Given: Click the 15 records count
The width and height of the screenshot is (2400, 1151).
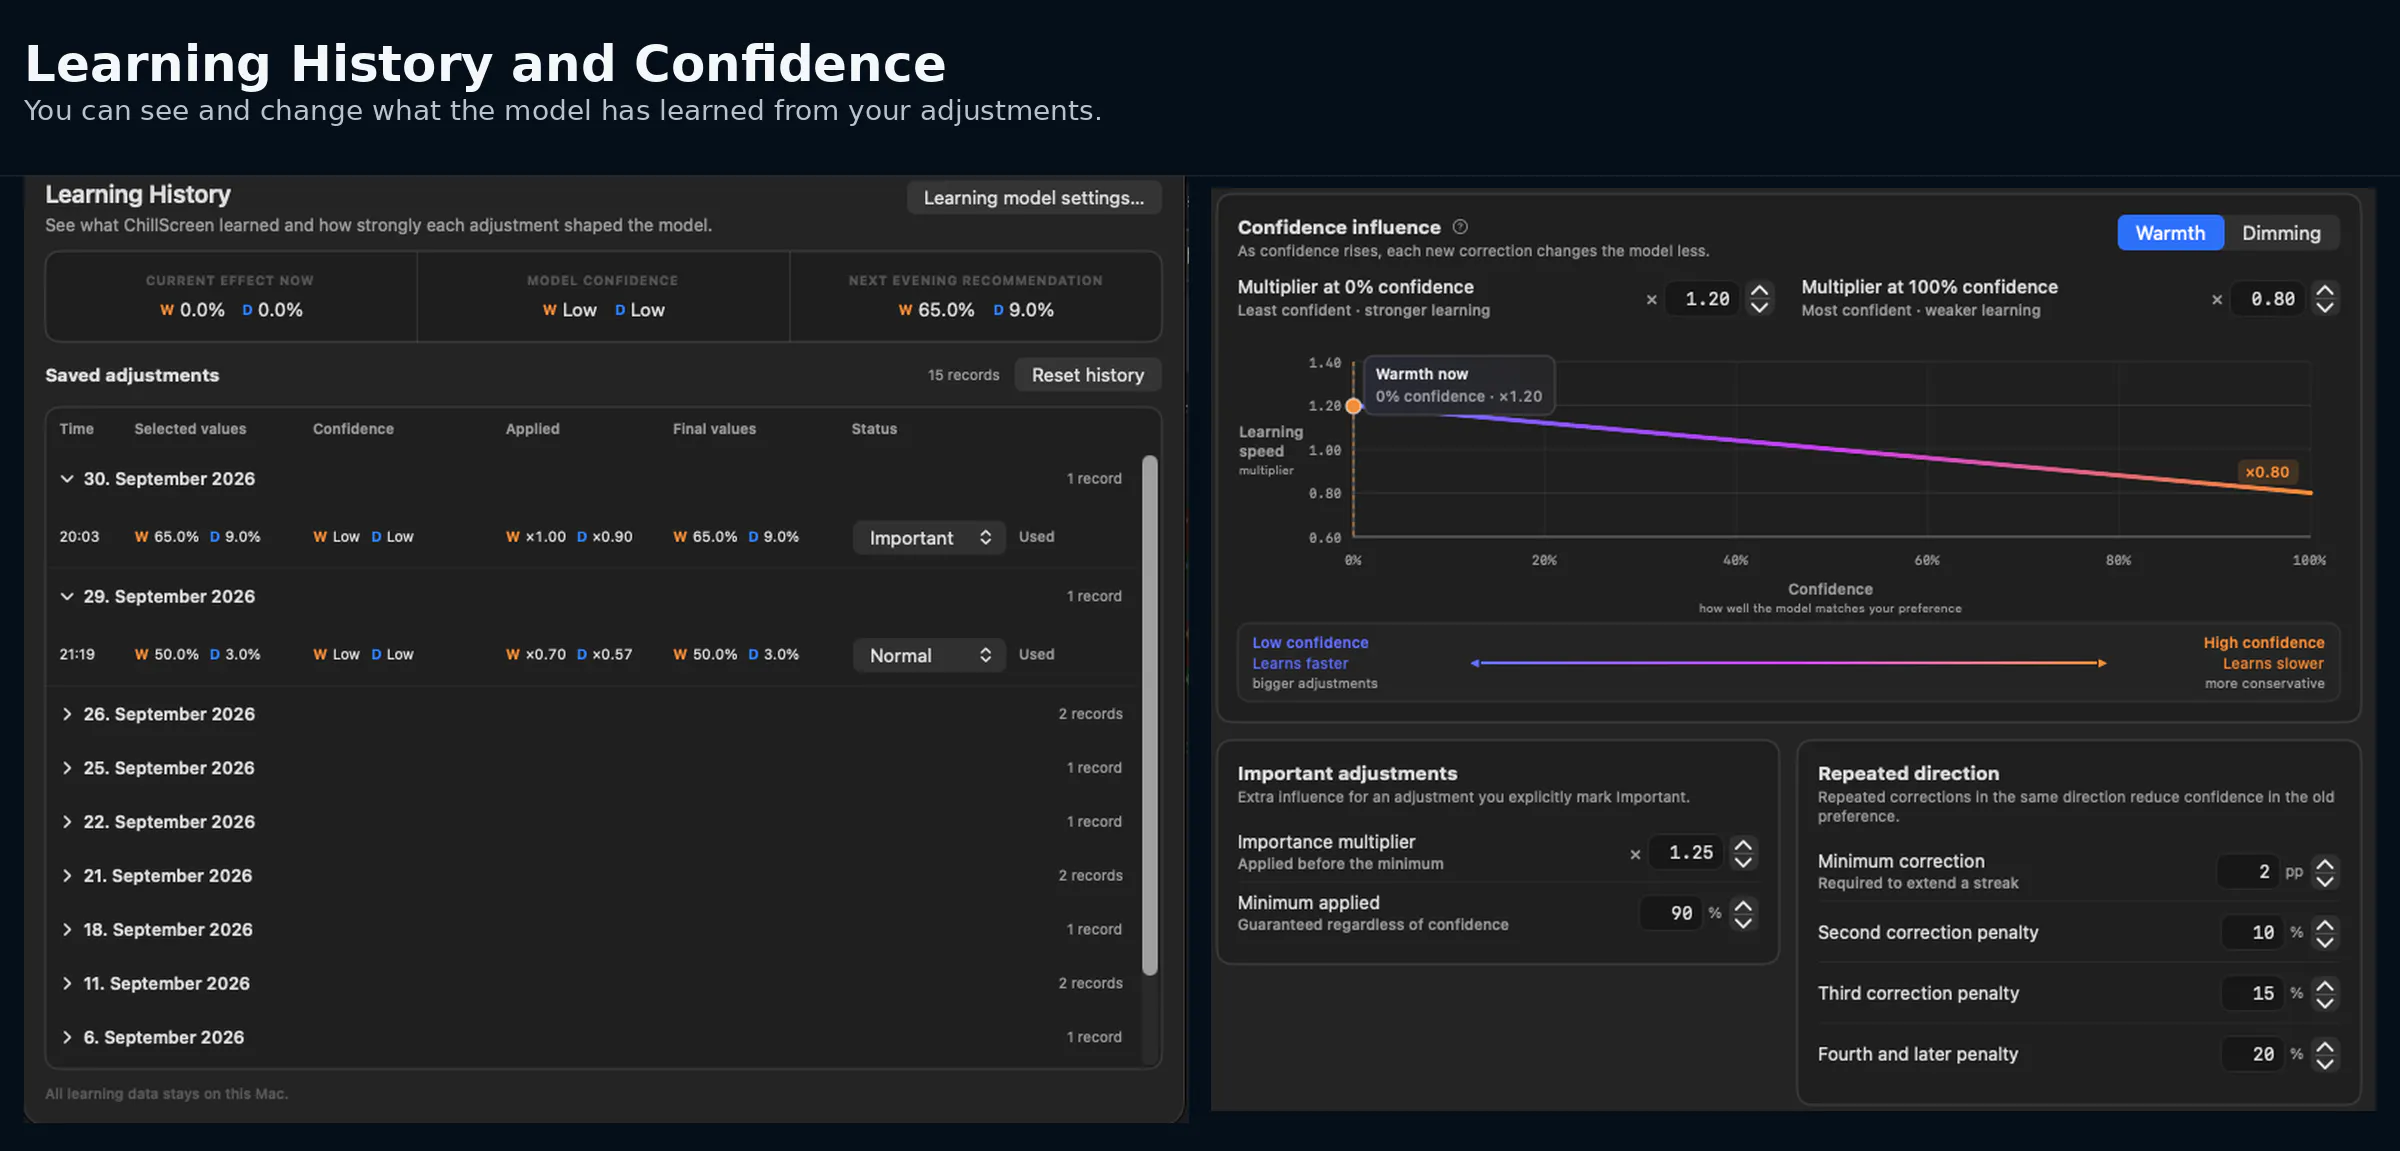Looking at the screenshot, I should pos(963,375).
